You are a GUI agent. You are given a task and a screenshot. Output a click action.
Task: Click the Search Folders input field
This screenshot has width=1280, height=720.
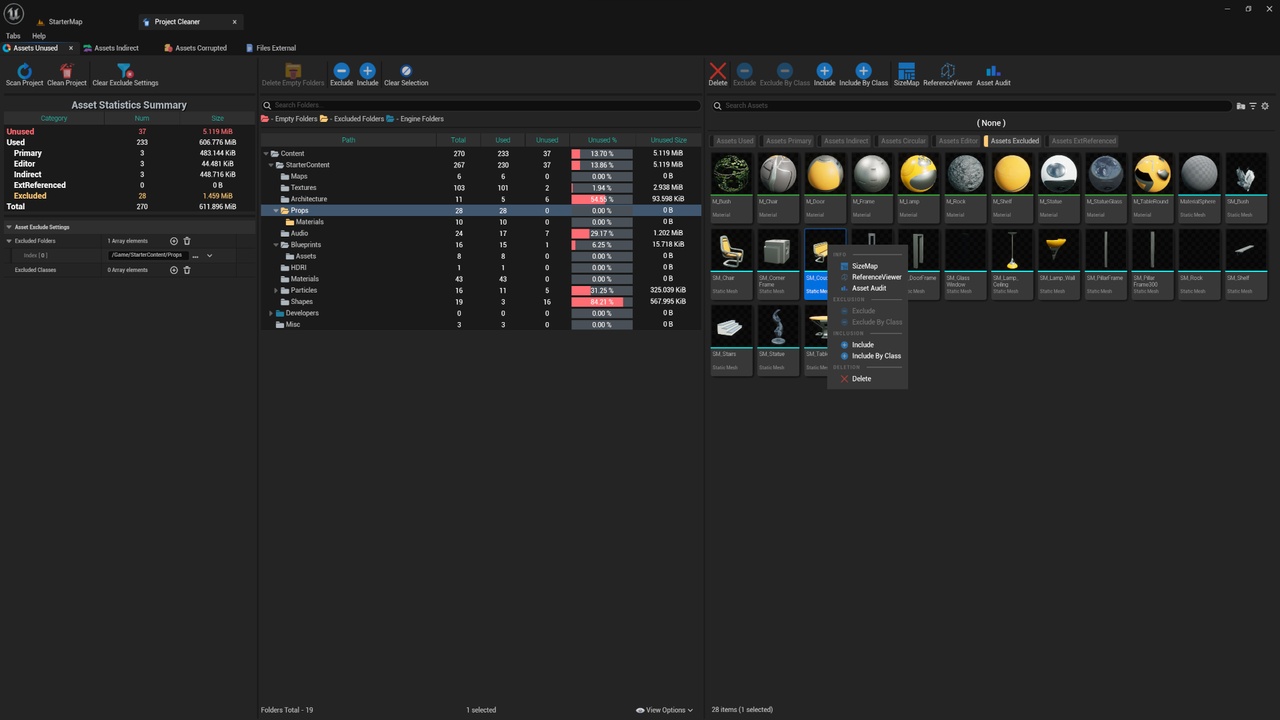pyautogui.click(x=480, y=105)
